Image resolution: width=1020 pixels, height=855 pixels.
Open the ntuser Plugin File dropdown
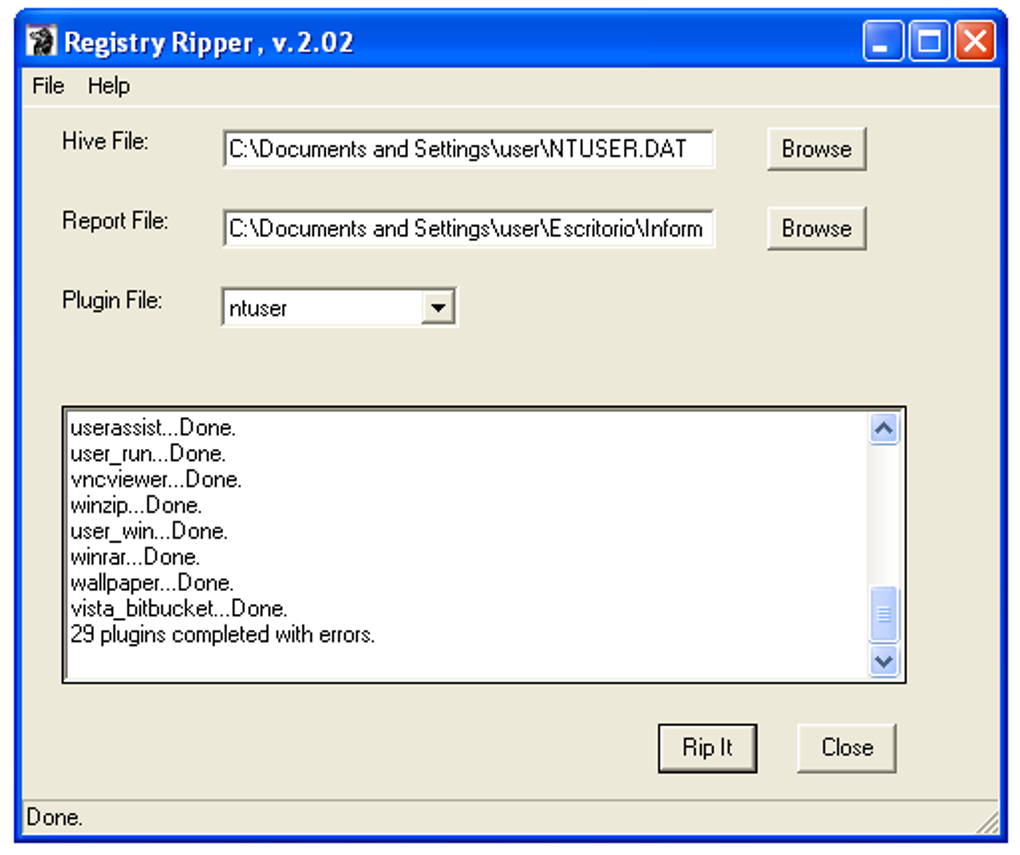(438, 307)
